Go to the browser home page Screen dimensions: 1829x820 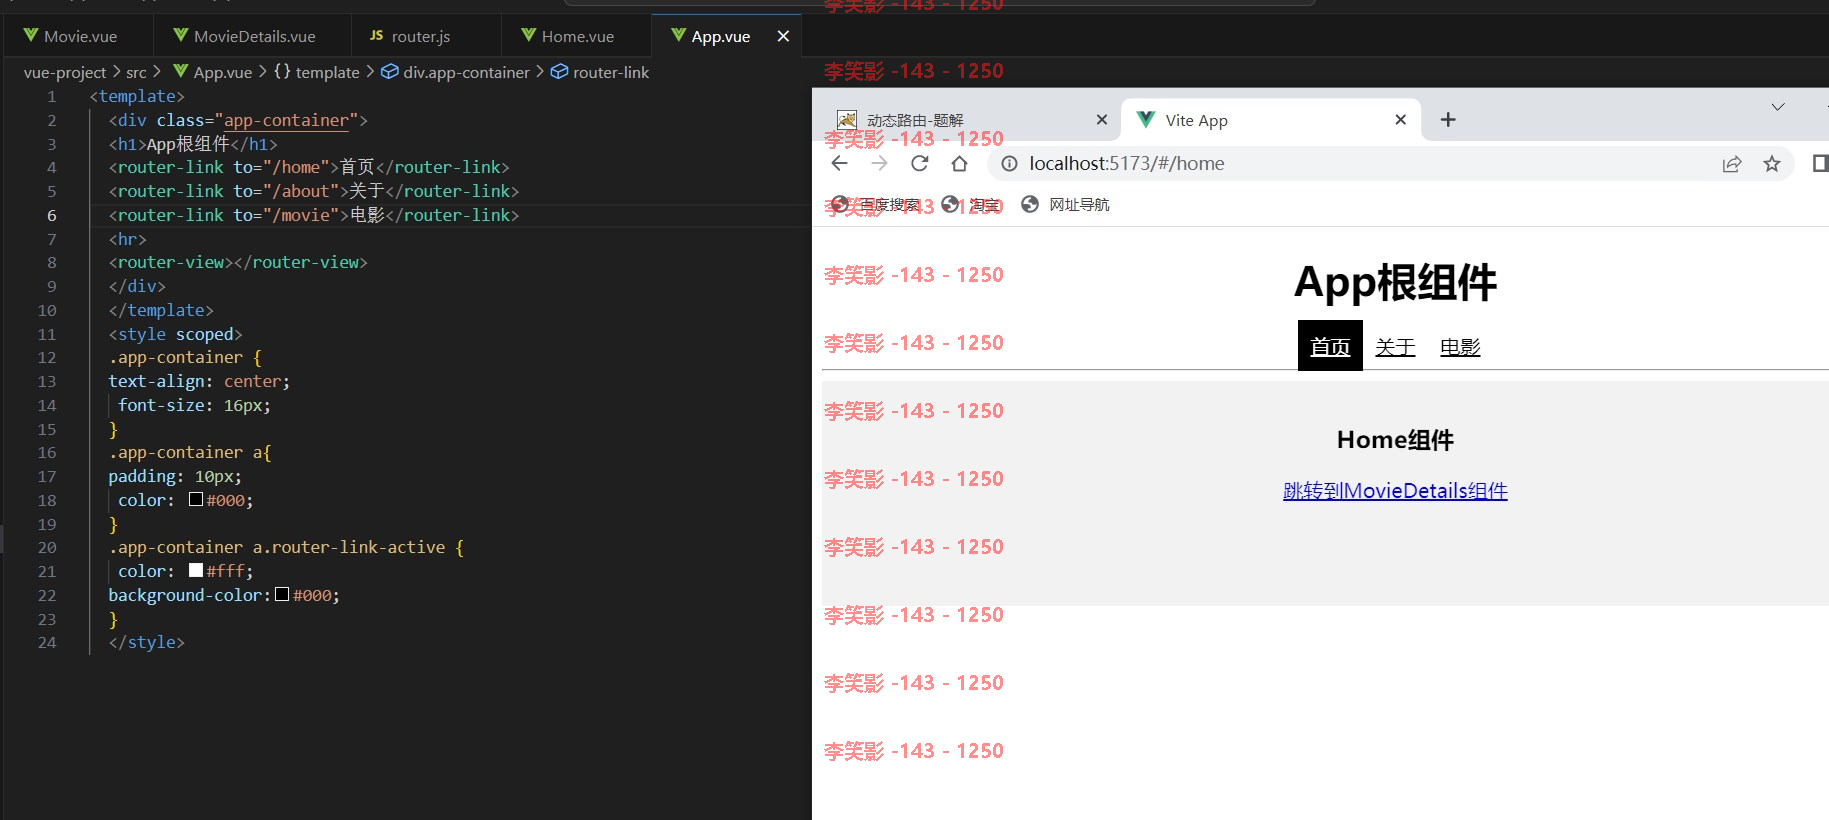(x=959, y=163)
